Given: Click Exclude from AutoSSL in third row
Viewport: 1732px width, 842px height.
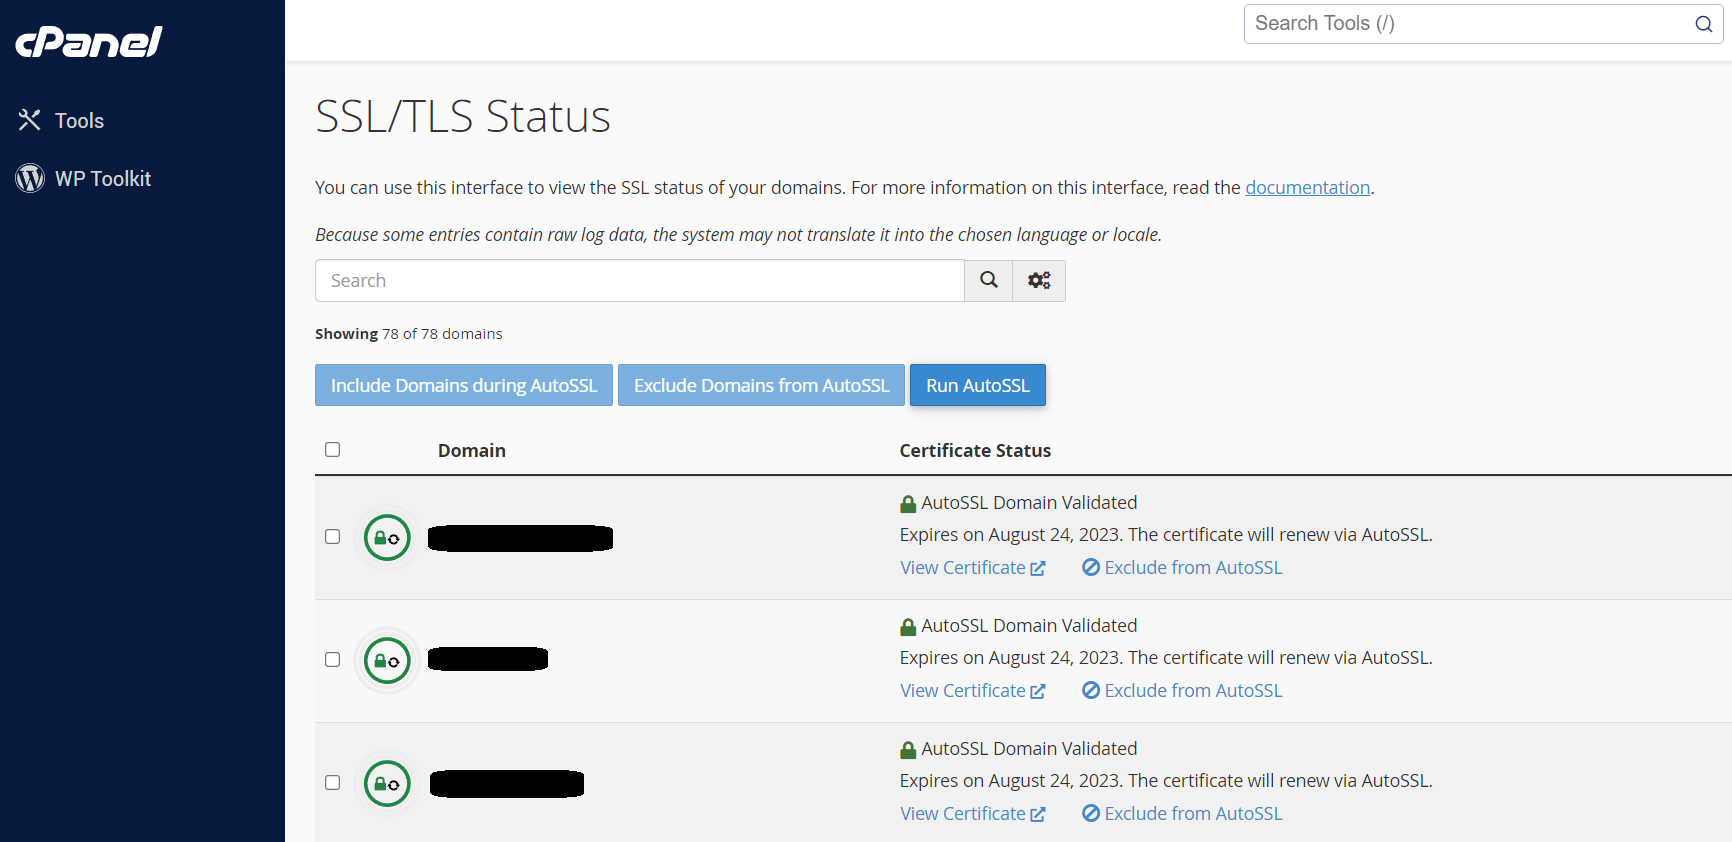Looking at the screenshot, I should coord(1182,814).
